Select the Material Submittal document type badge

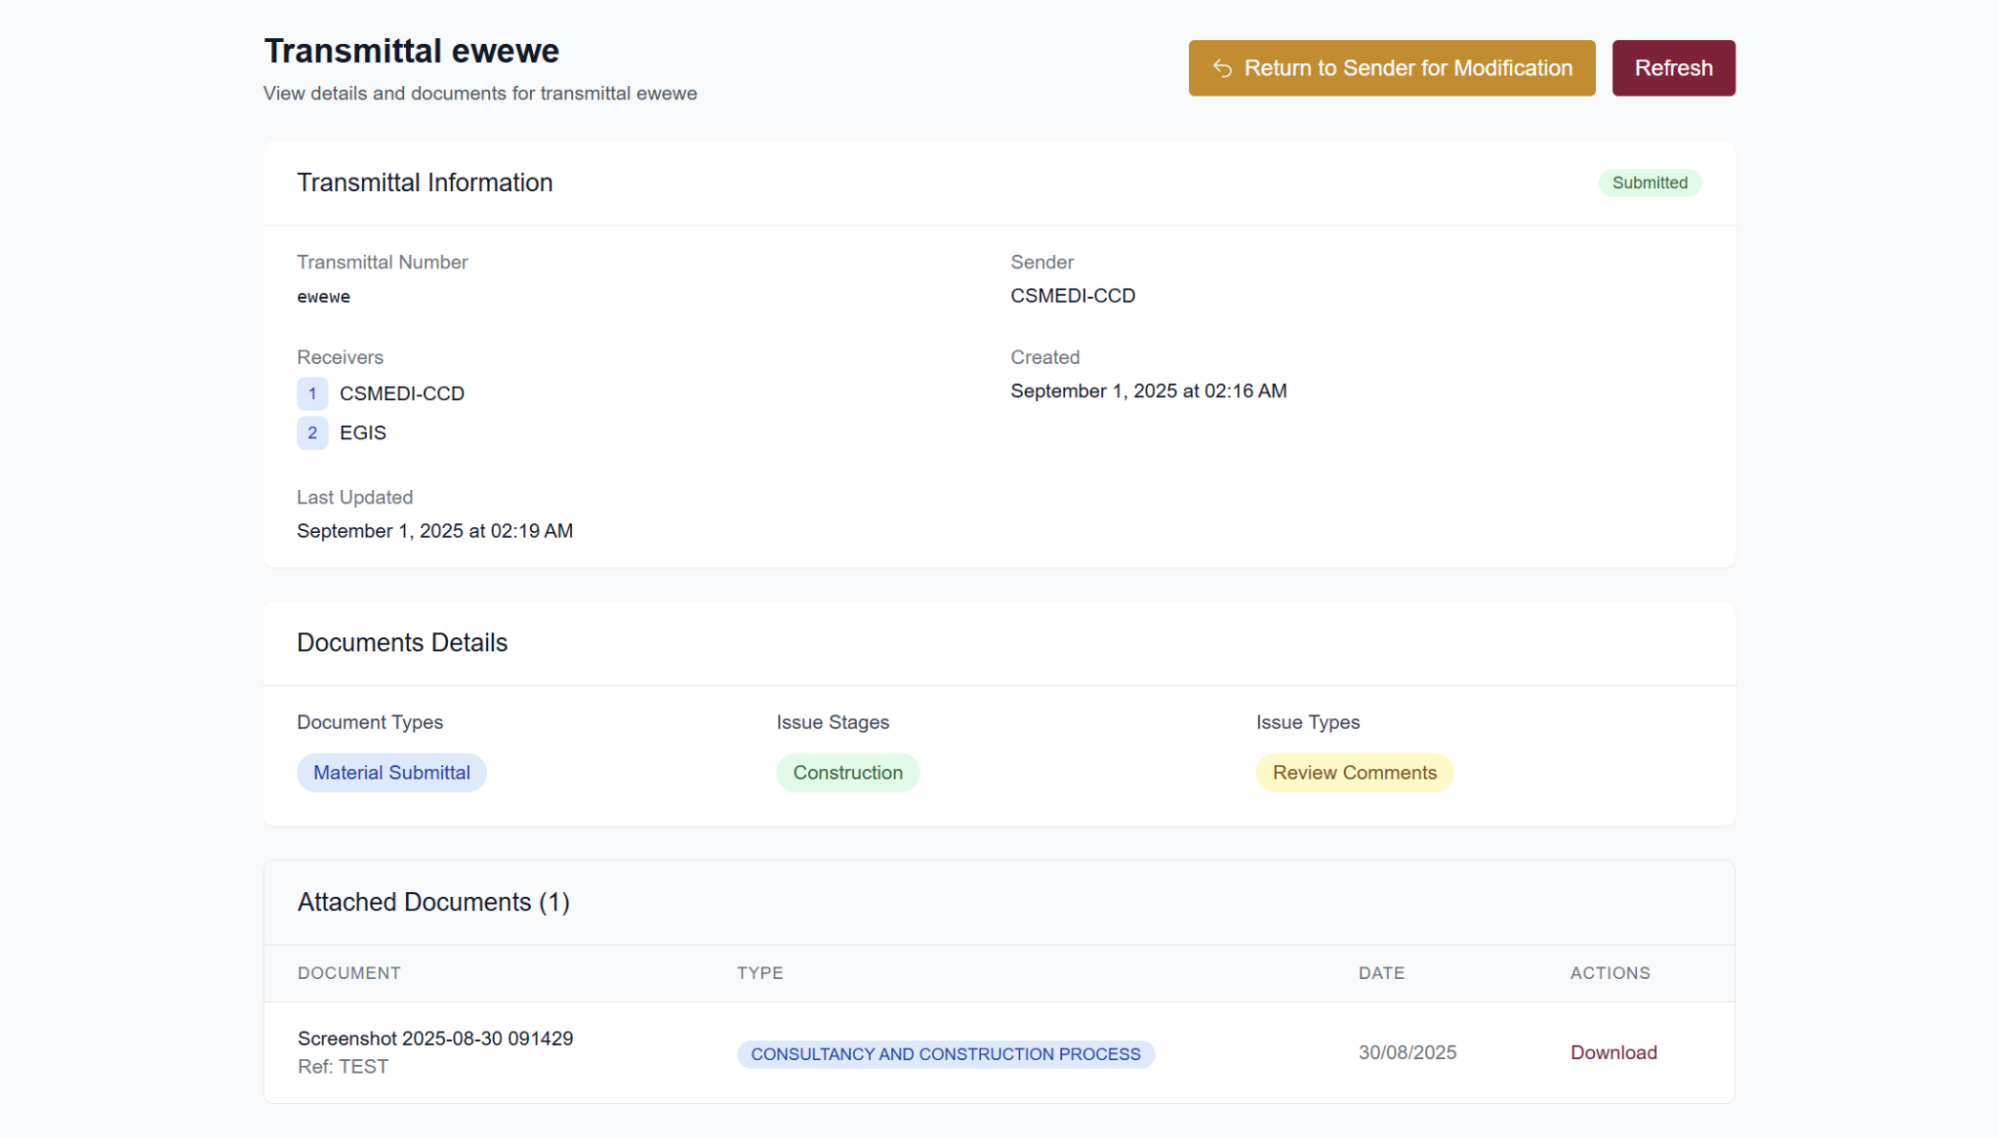coord(391,772)
